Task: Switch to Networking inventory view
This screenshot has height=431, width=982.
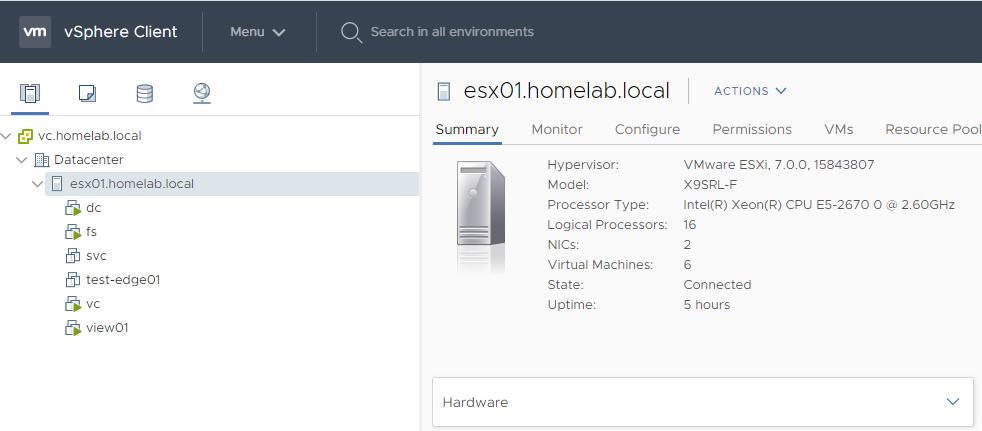Action: pos(202,93)
